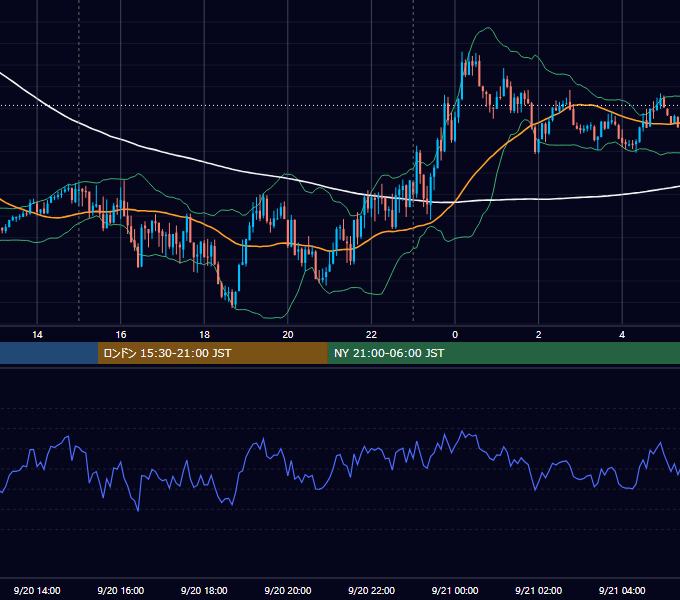Click the 9/20 14:00 time label
Screen dimensions: 680x600
[x=37, y=590]
